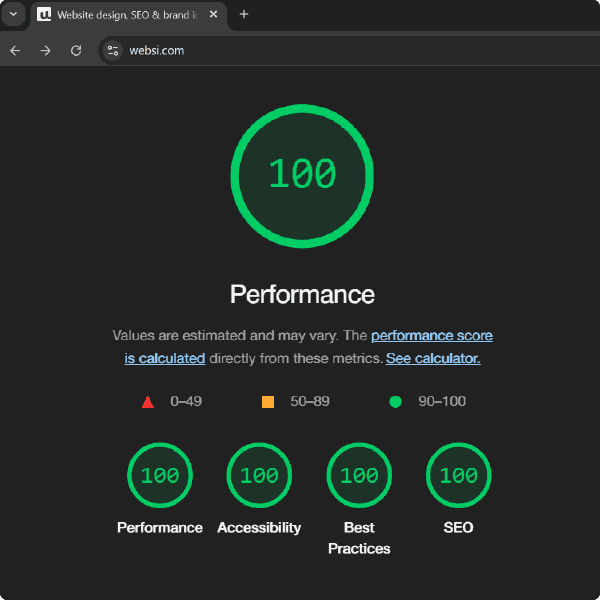Click the browser forward arrow
Viewport: 600px width, 600px height.
click(x=45, y=50)
